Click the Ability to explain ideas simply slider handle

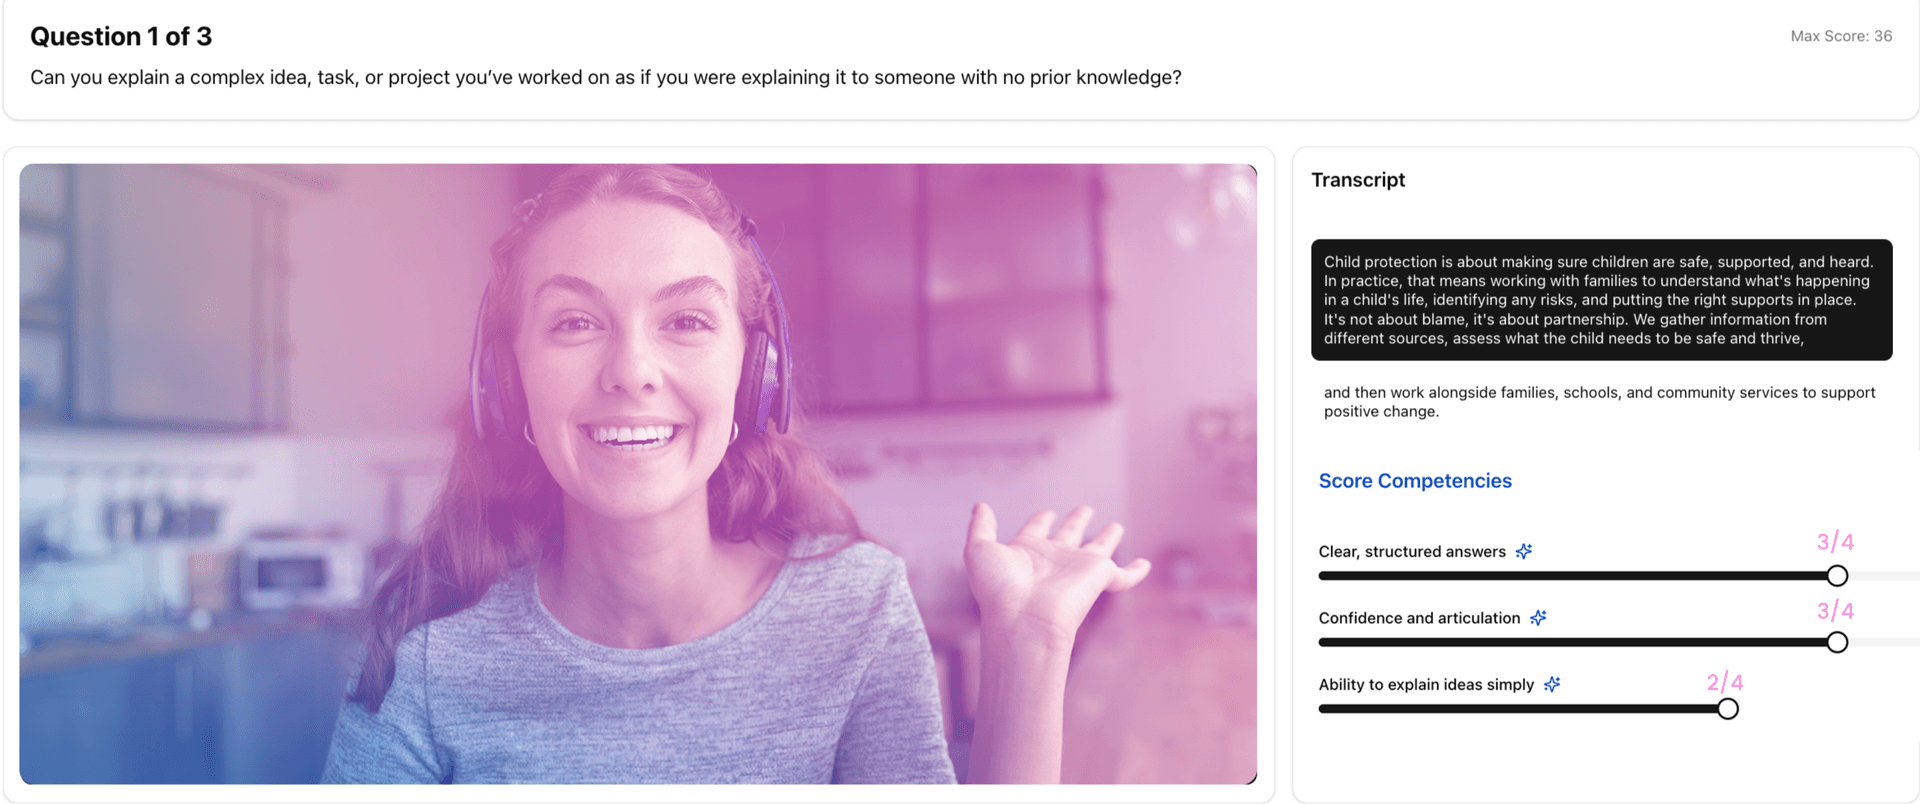pyautogui.click(x=1727, y=709)
